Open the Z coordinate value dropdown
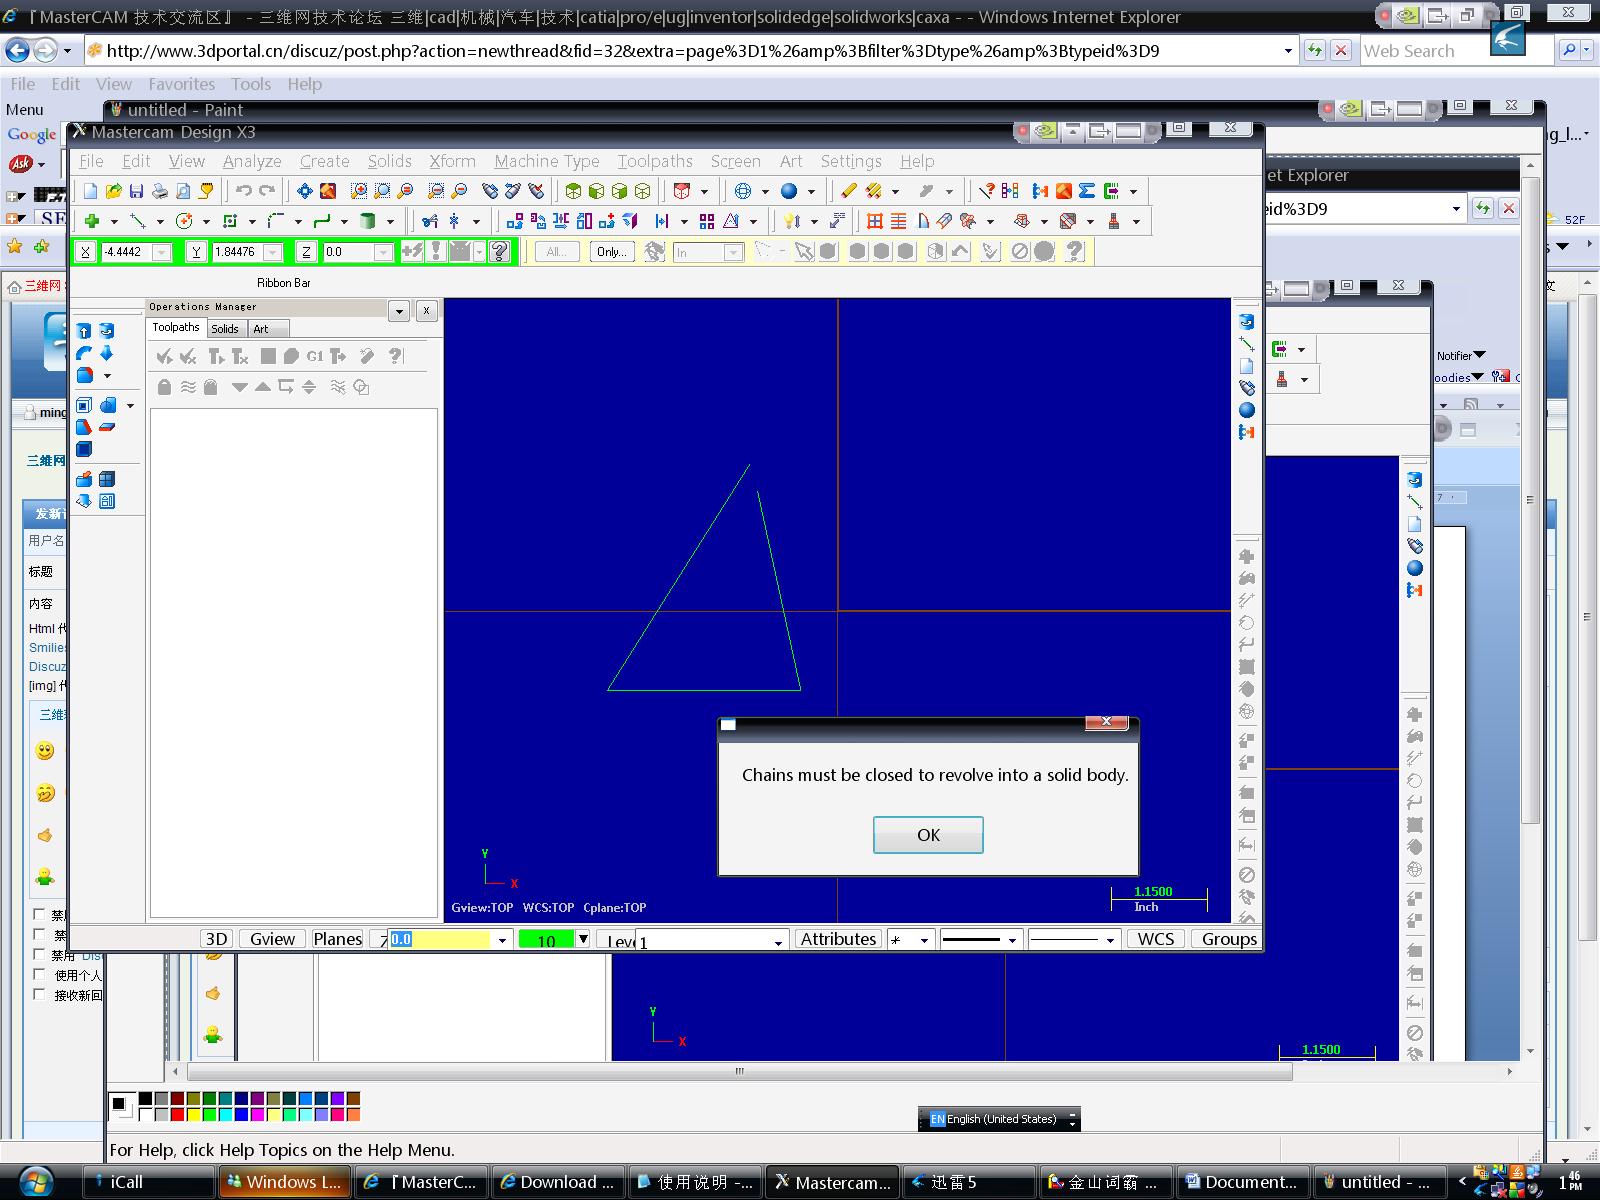The image size is (1600, 1200). pyautogui.click(x=383, y=253)
